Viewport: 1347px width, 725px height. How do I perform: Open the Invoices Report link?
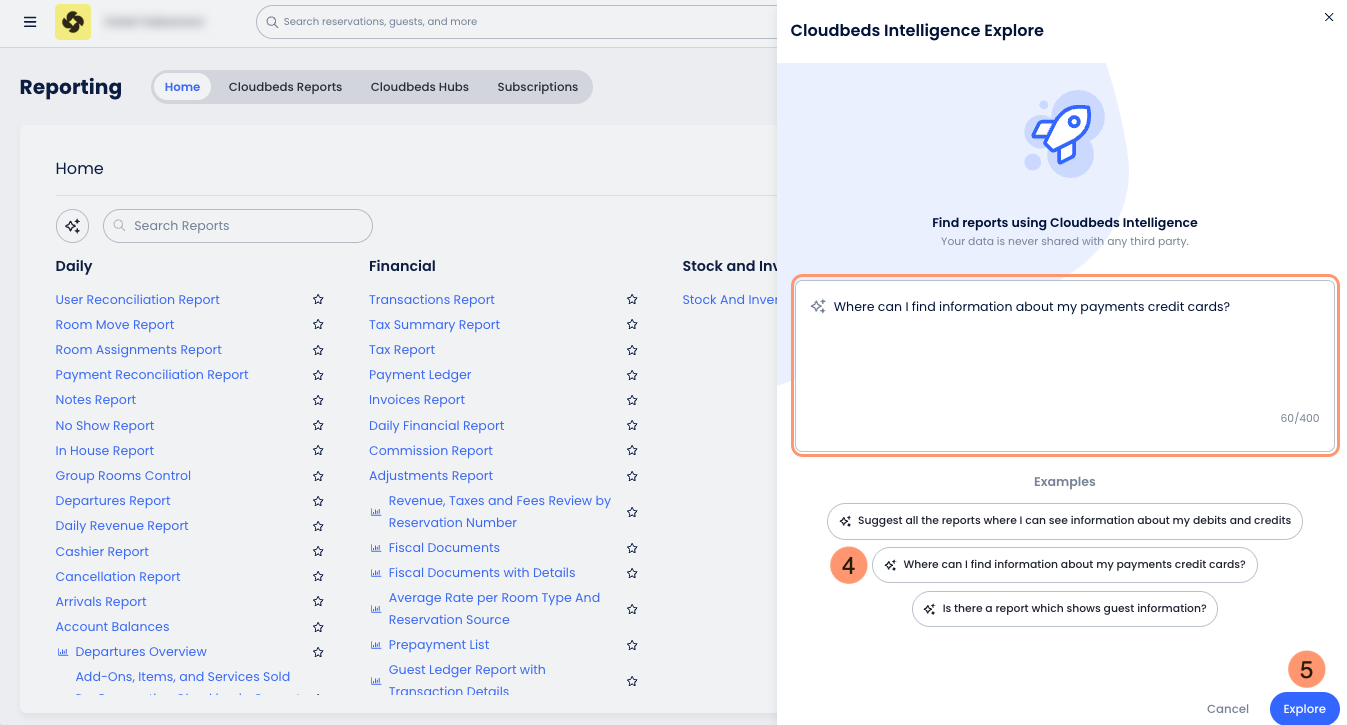[417, 400]
